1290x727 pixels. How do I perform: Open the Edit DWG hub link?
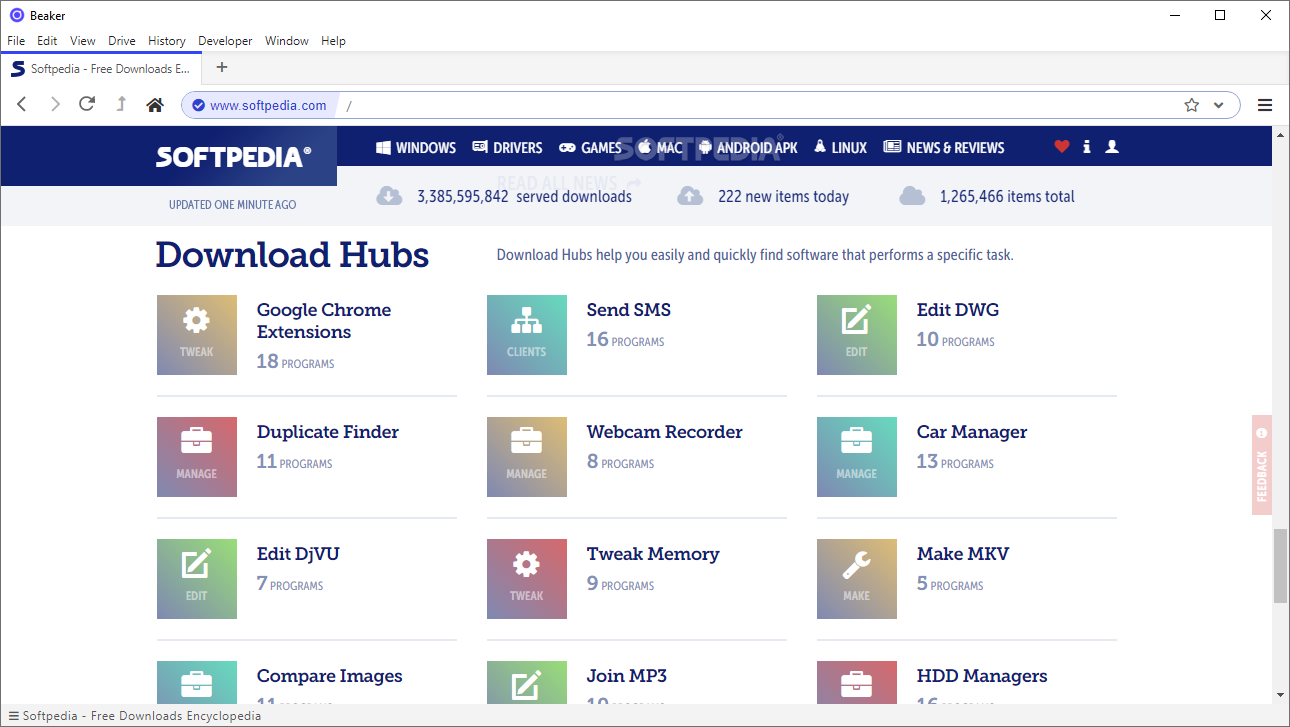tap(958, 310)
